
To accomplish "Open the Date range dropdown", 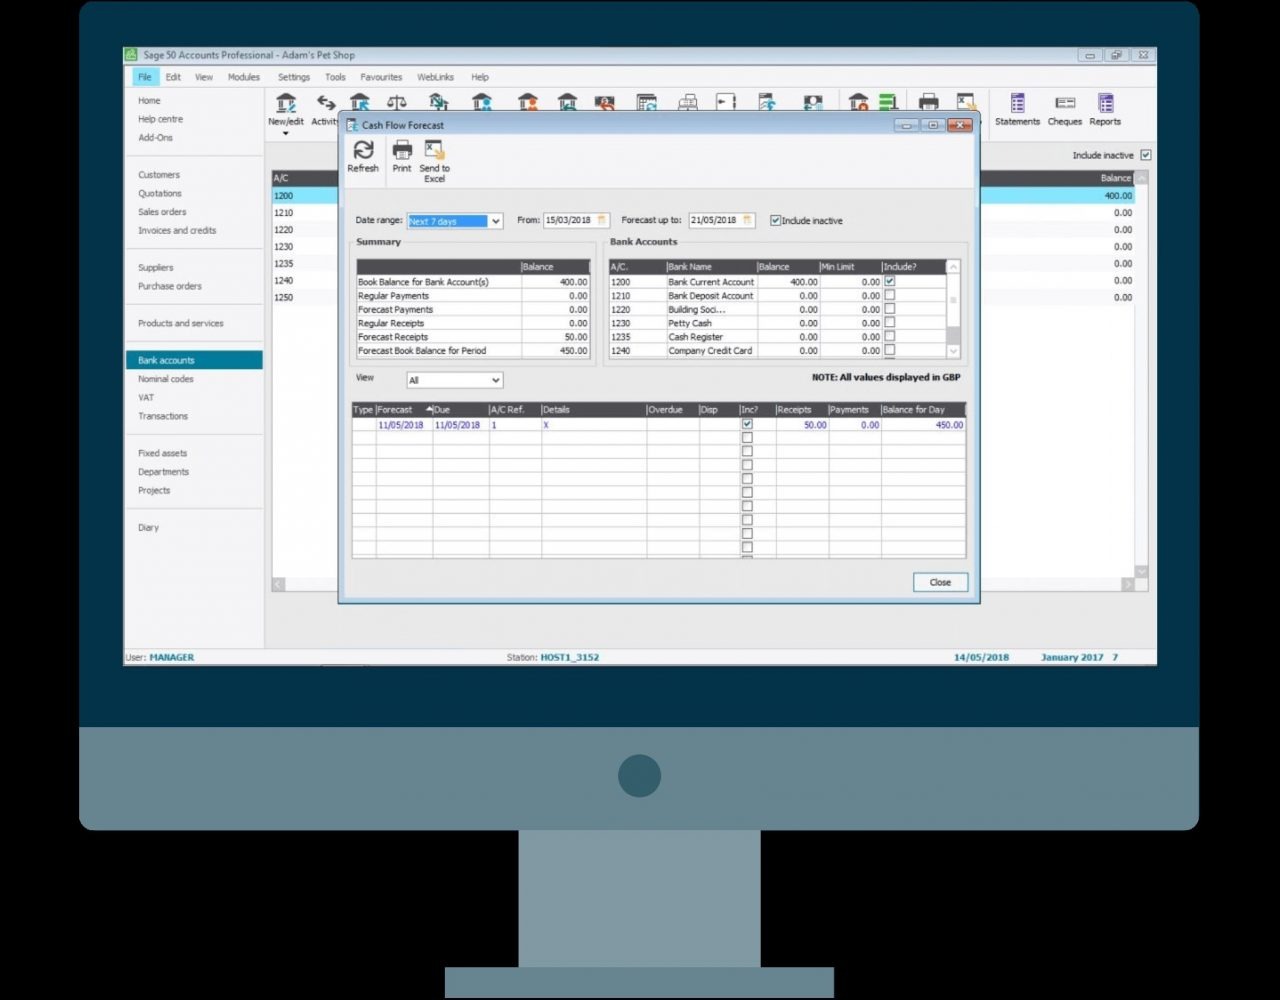I will pyautogui.click(x=495, y=221).
